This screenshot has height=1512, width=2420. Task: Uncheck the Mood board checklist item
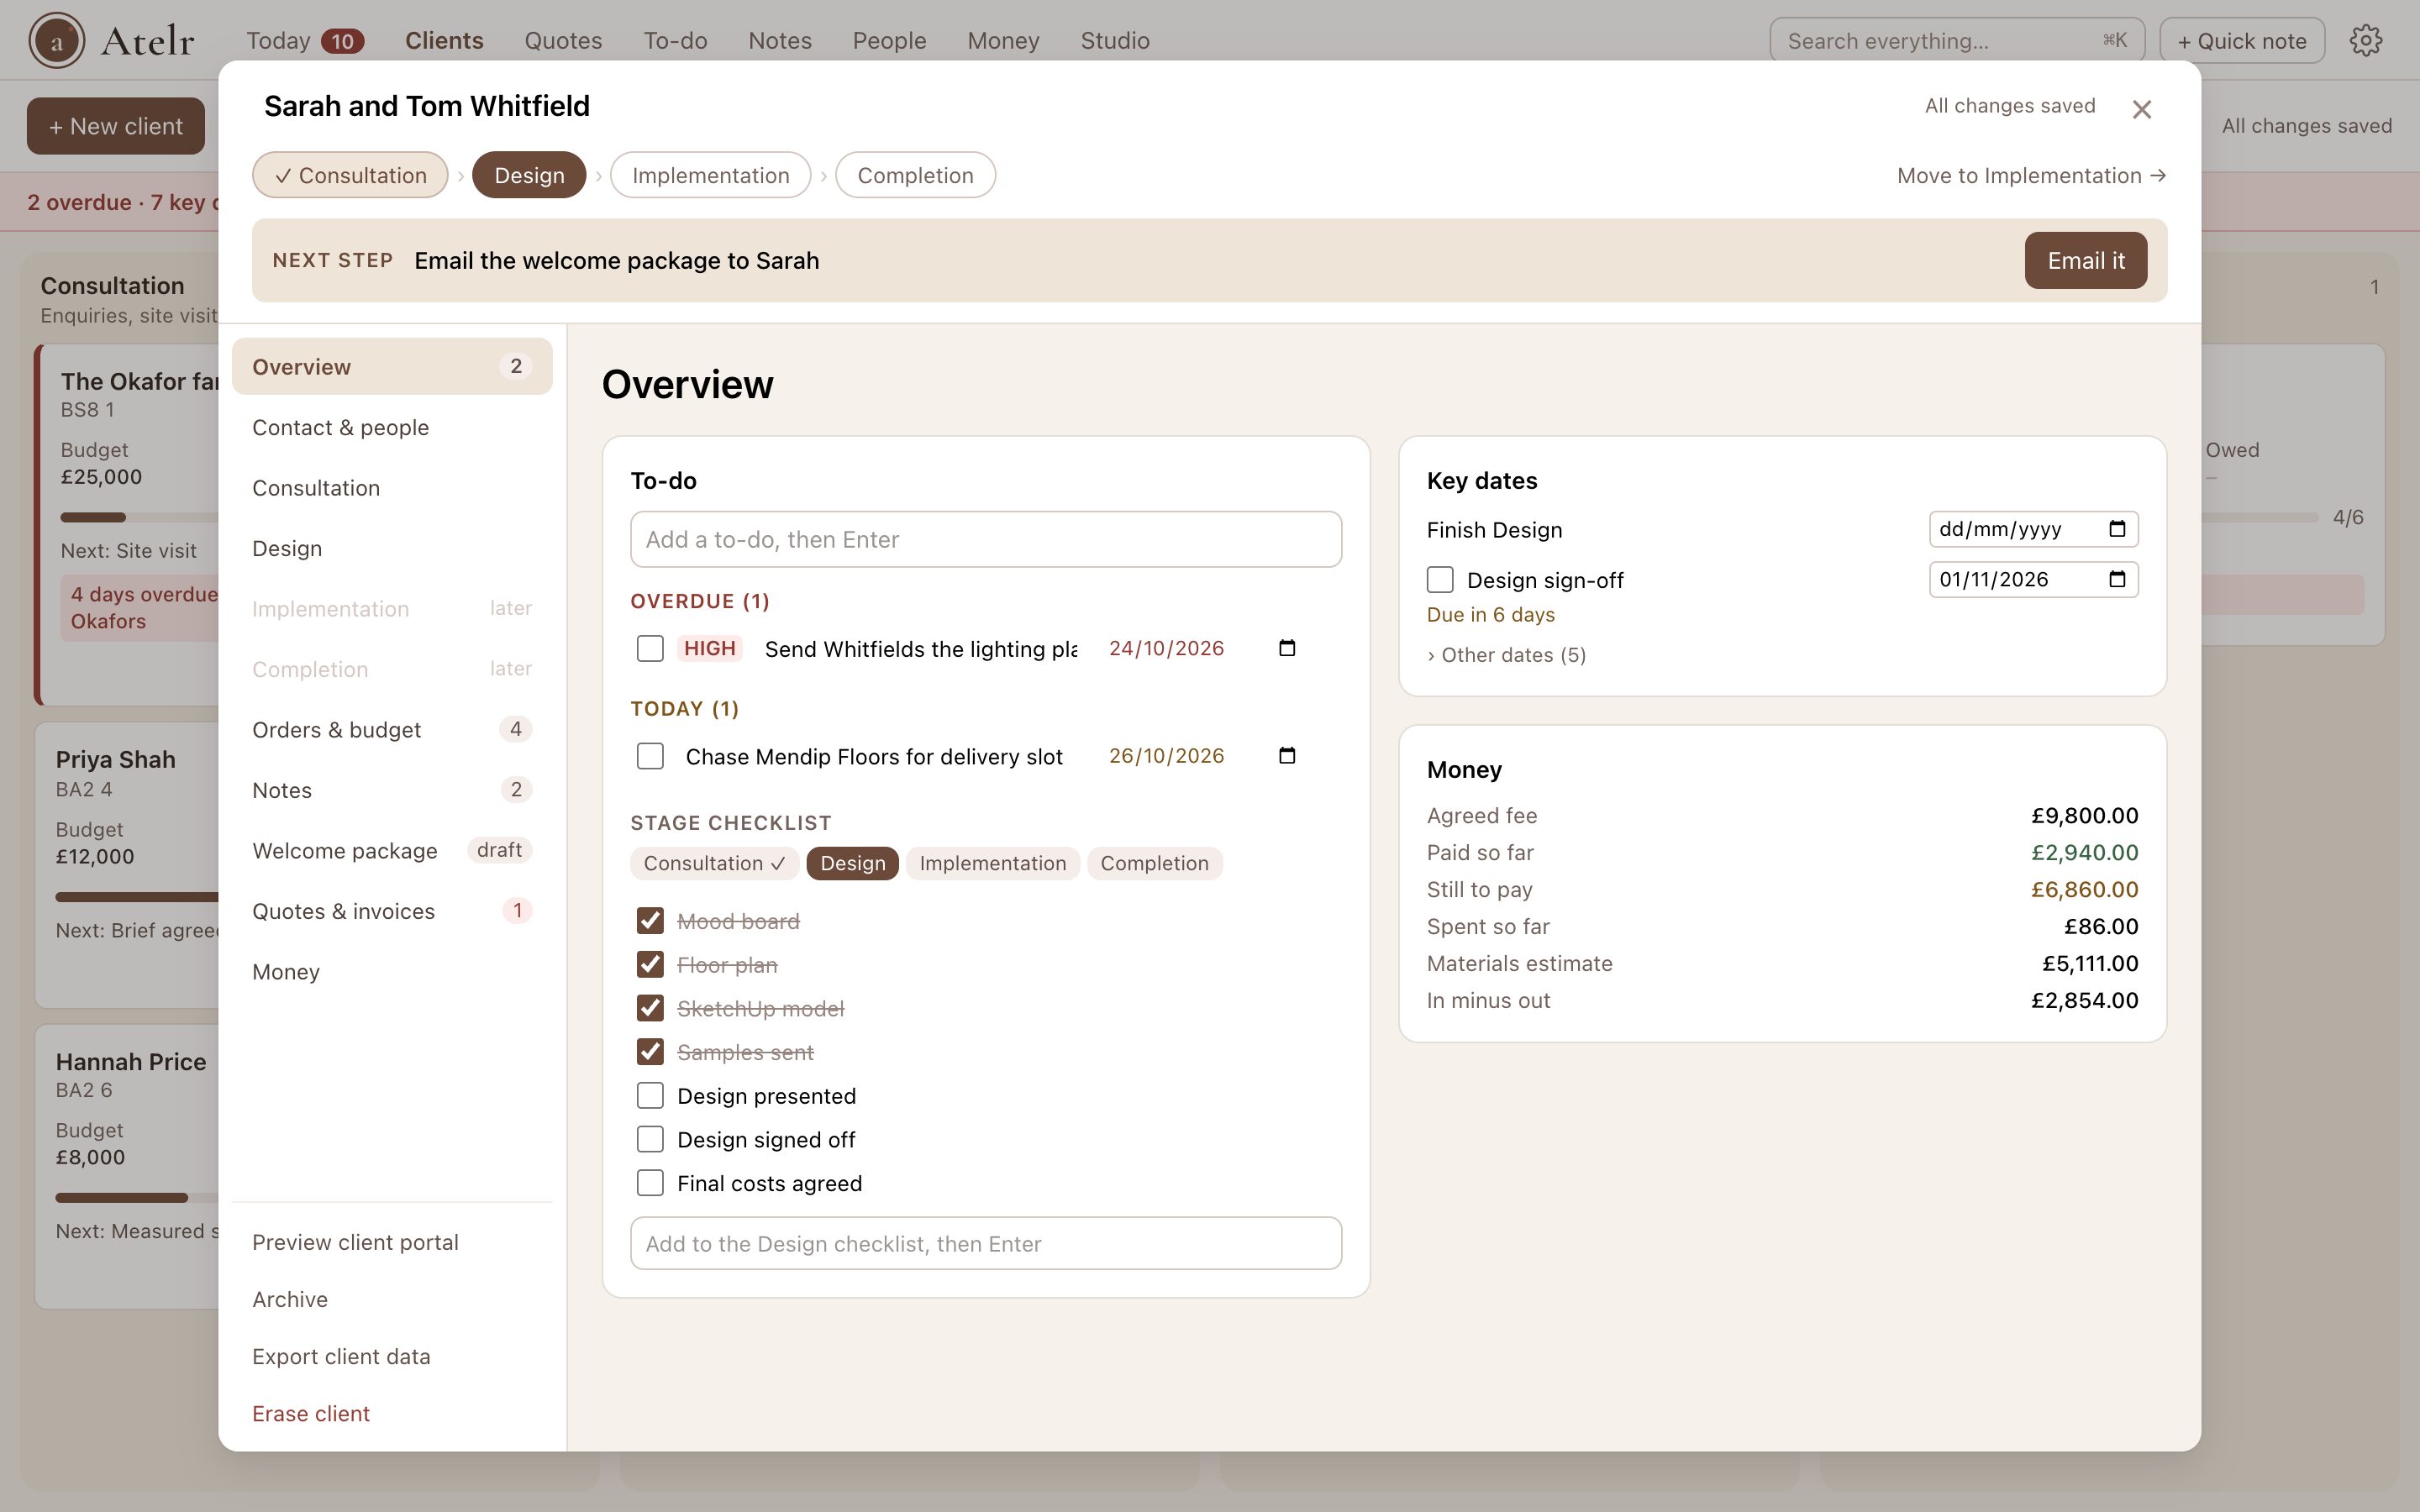[x=650, y=920]
